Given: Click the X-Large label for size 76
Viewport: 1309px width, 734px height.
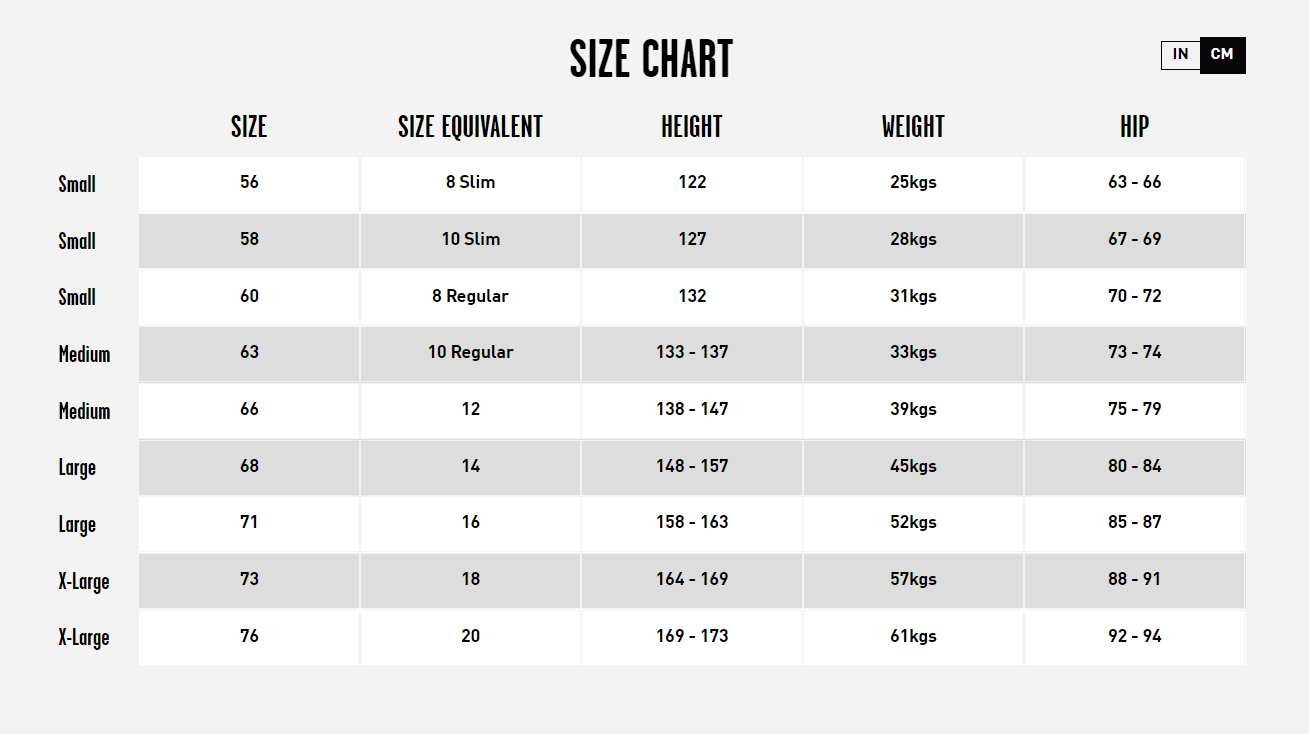Looking at the screenshot, I should coord(84,638).
